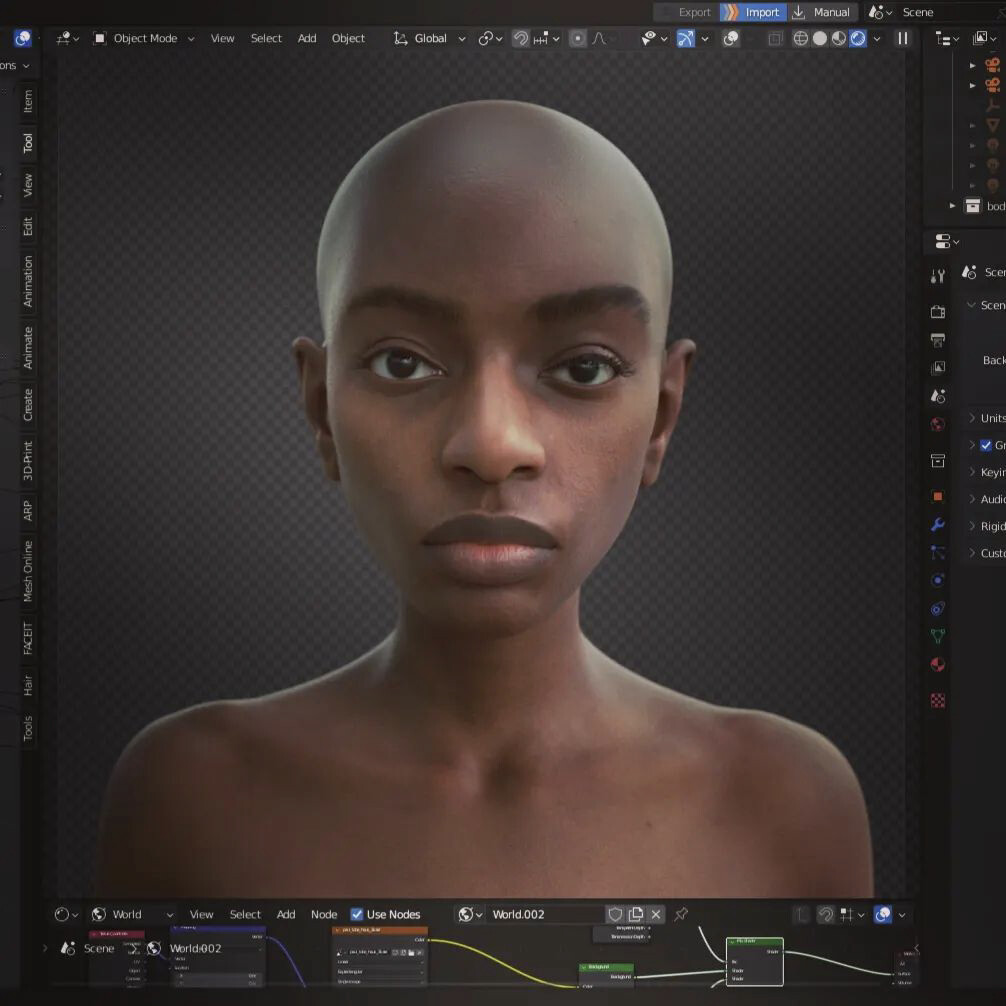
Task: Unlink World.002 with the X button
Action: point(656,914)
